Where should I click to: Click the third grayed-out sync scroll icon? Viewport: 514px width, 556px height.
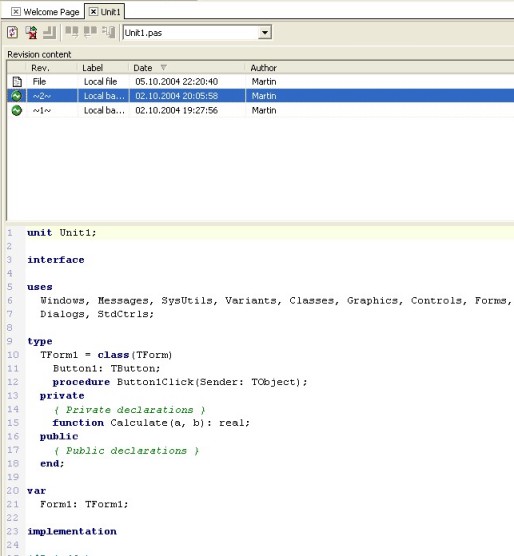[108, 32]
